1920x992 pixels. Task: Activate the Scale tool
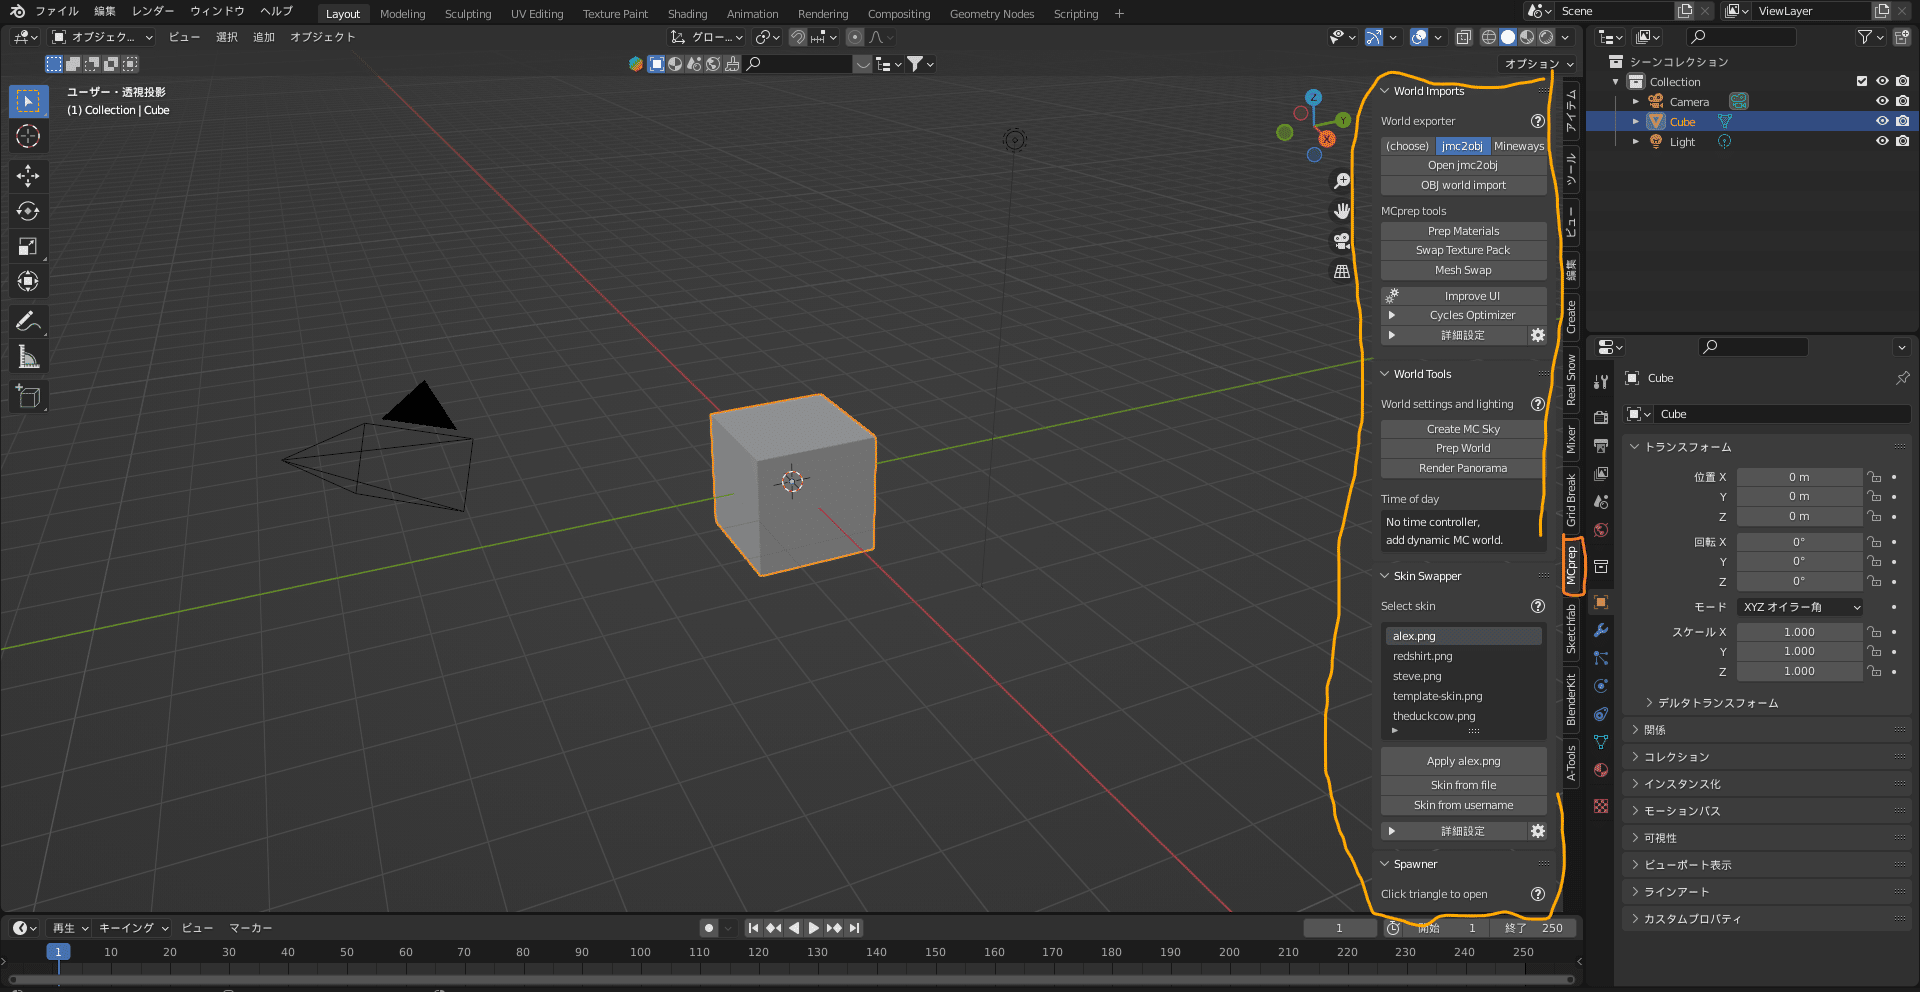[28, 246]
